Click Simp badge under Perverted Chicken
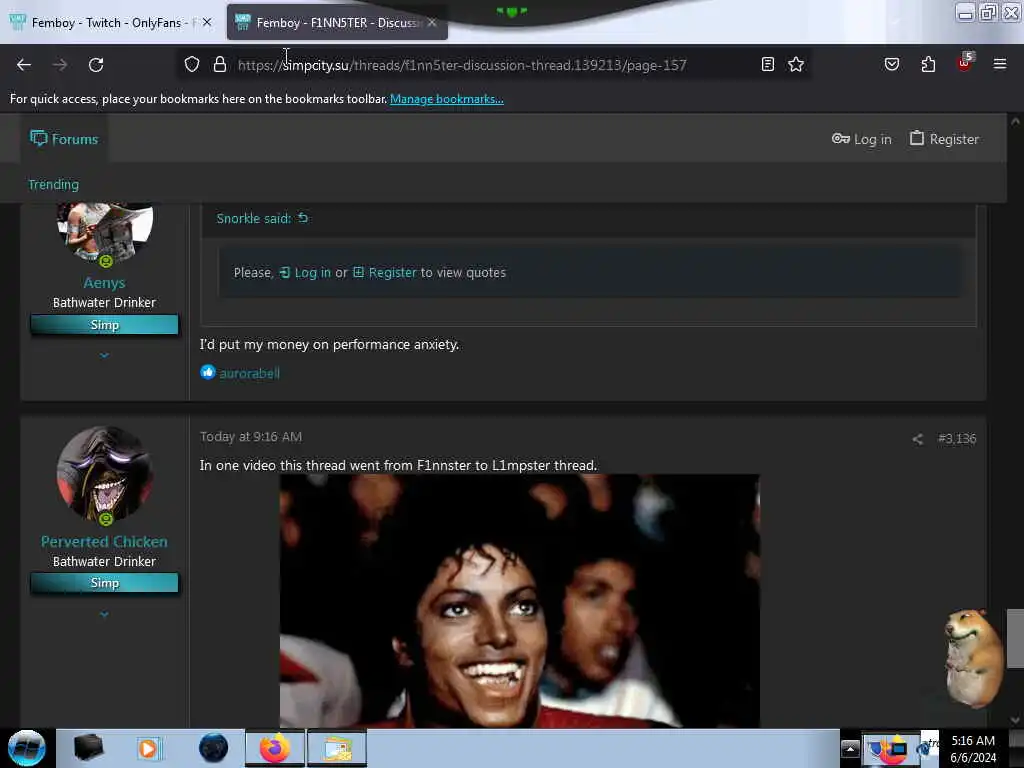1024x768 pixels. (x=104, y=583)
